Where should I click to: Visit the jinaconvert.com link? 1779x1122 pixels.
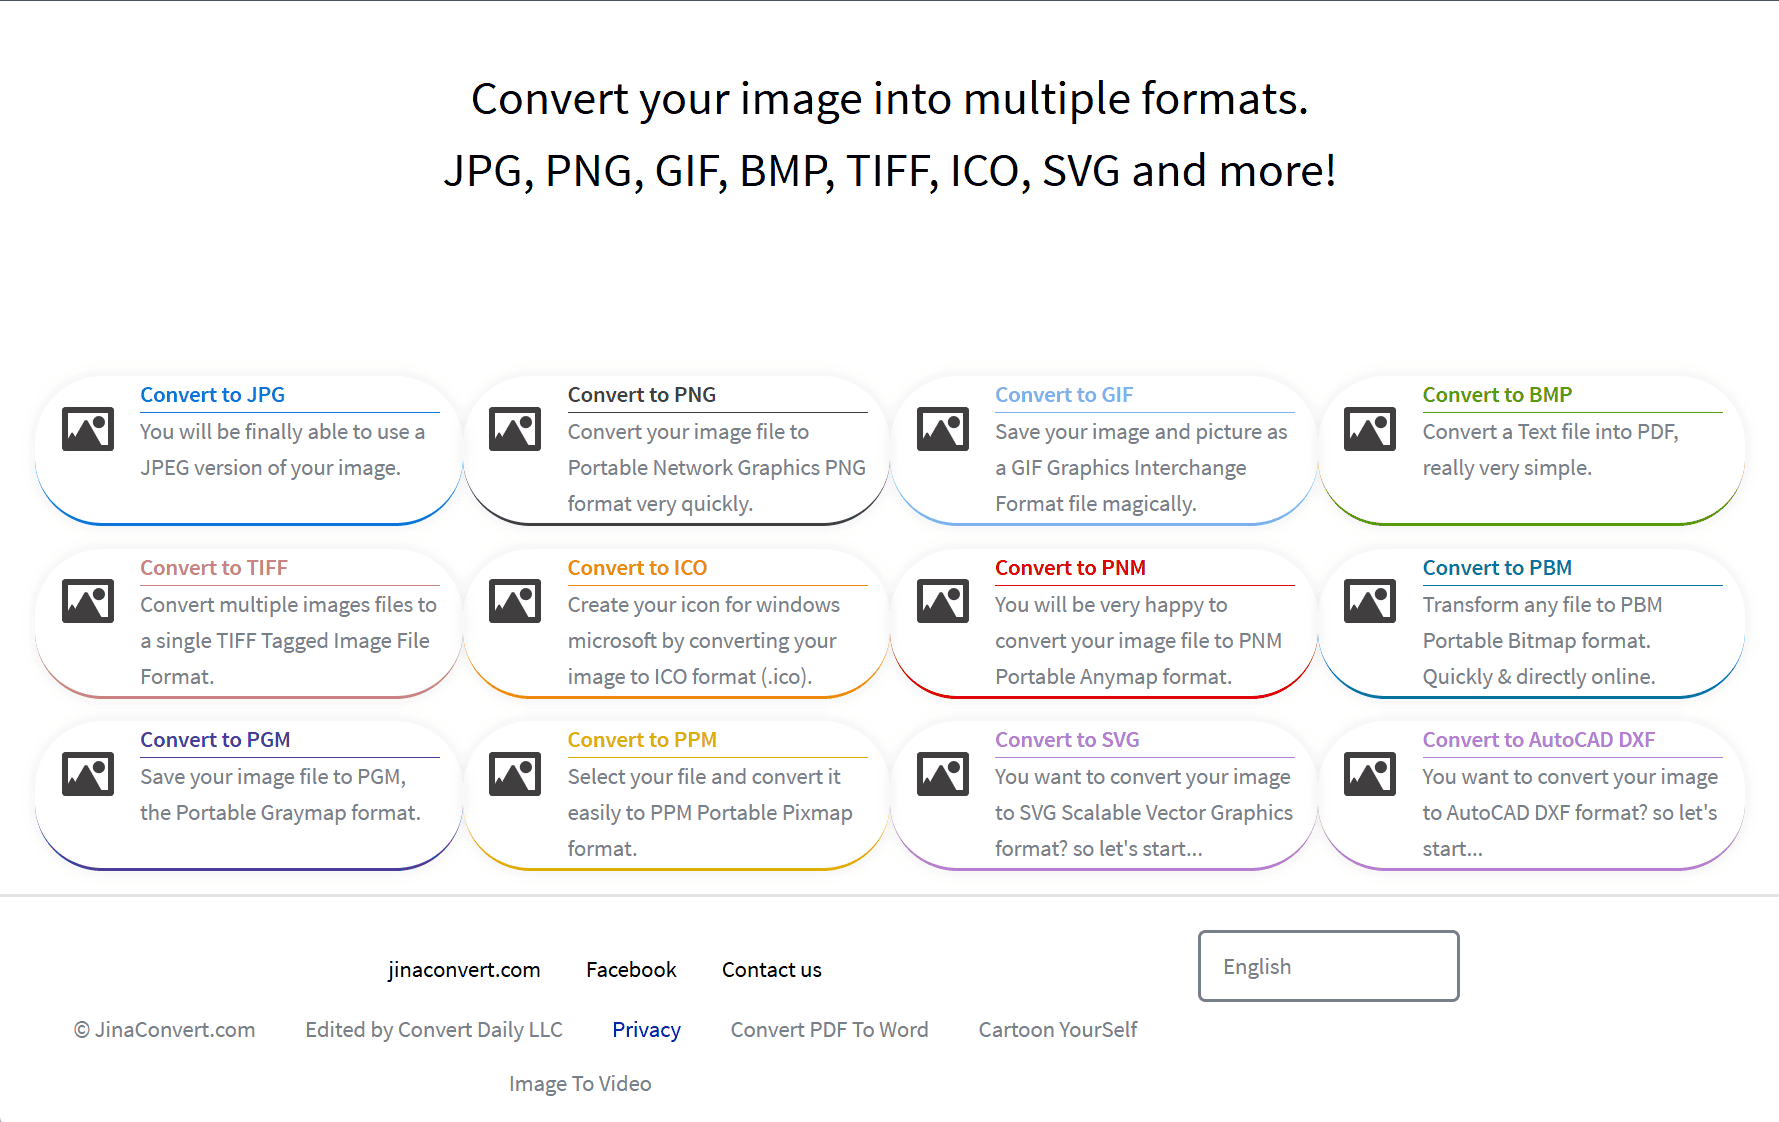click(x=464, y=969)
